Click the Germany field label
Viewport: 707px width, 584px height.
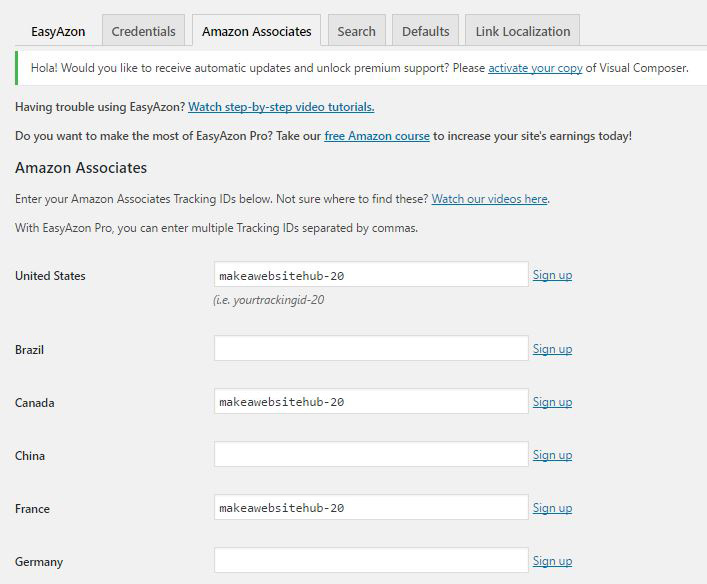point(39,562)
